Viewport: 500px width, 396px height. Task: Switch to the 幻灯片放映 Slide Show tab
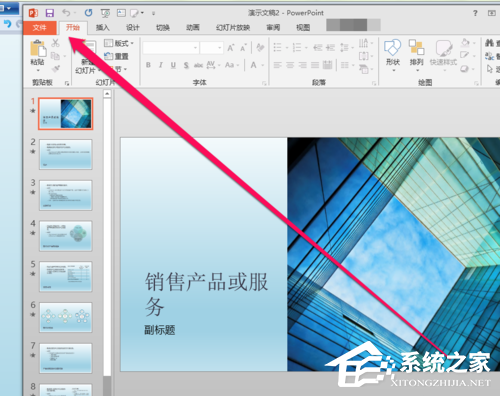(233, 28)
